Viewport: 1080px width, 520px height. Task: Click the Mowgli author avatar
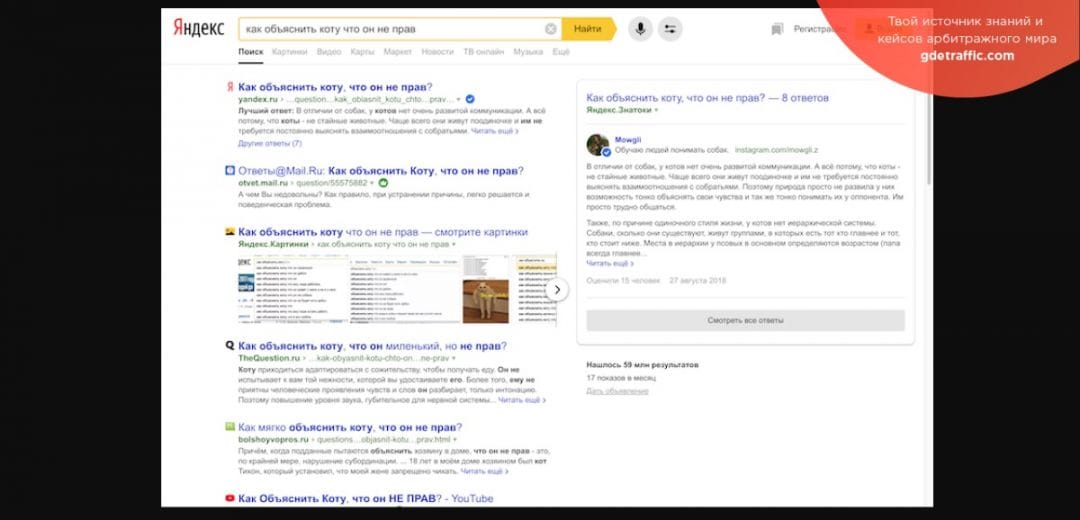(x=598, y=144)
